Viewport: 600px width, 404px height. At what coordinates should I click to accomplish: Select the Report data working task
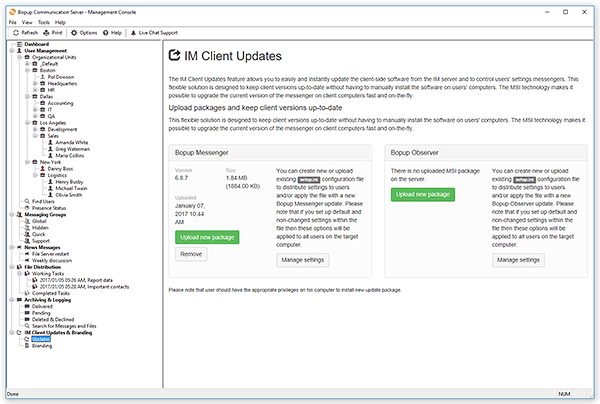(76, 280)
